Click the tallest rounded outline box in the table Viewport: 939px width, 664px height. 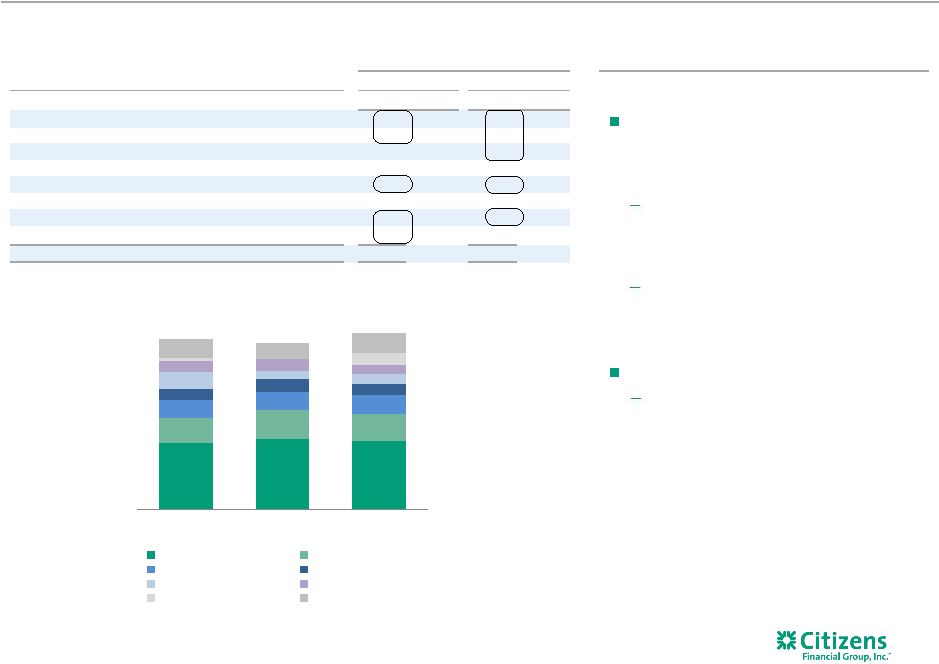[504, 135]
